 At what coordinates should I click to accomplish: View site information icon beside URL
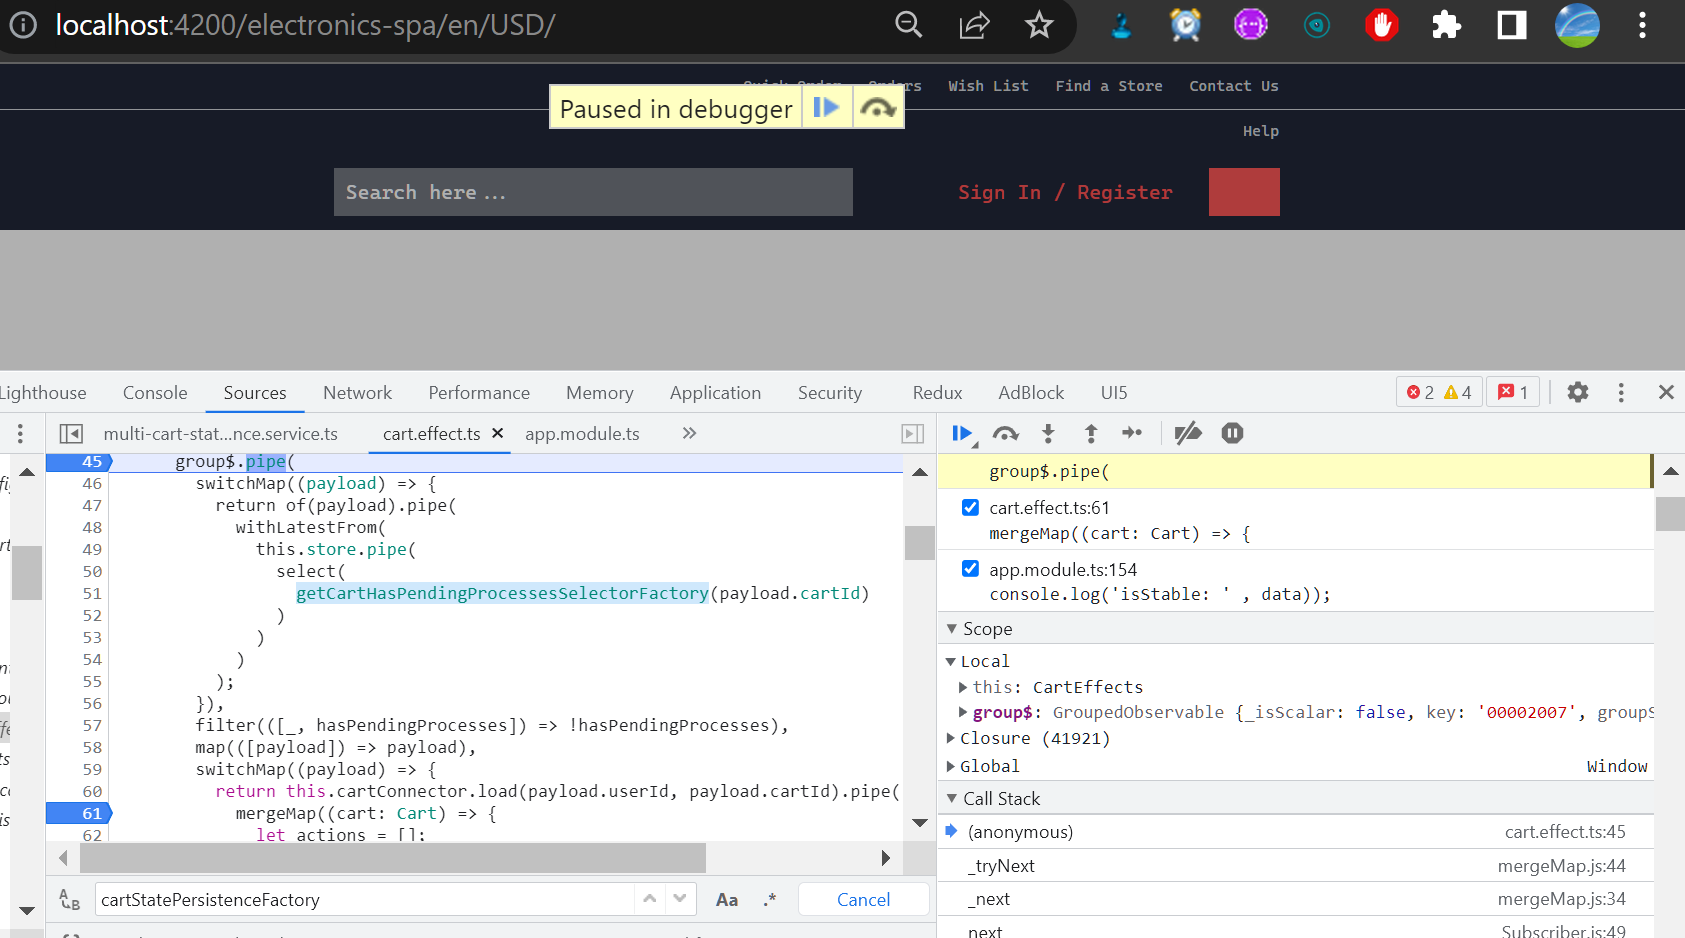23,24
